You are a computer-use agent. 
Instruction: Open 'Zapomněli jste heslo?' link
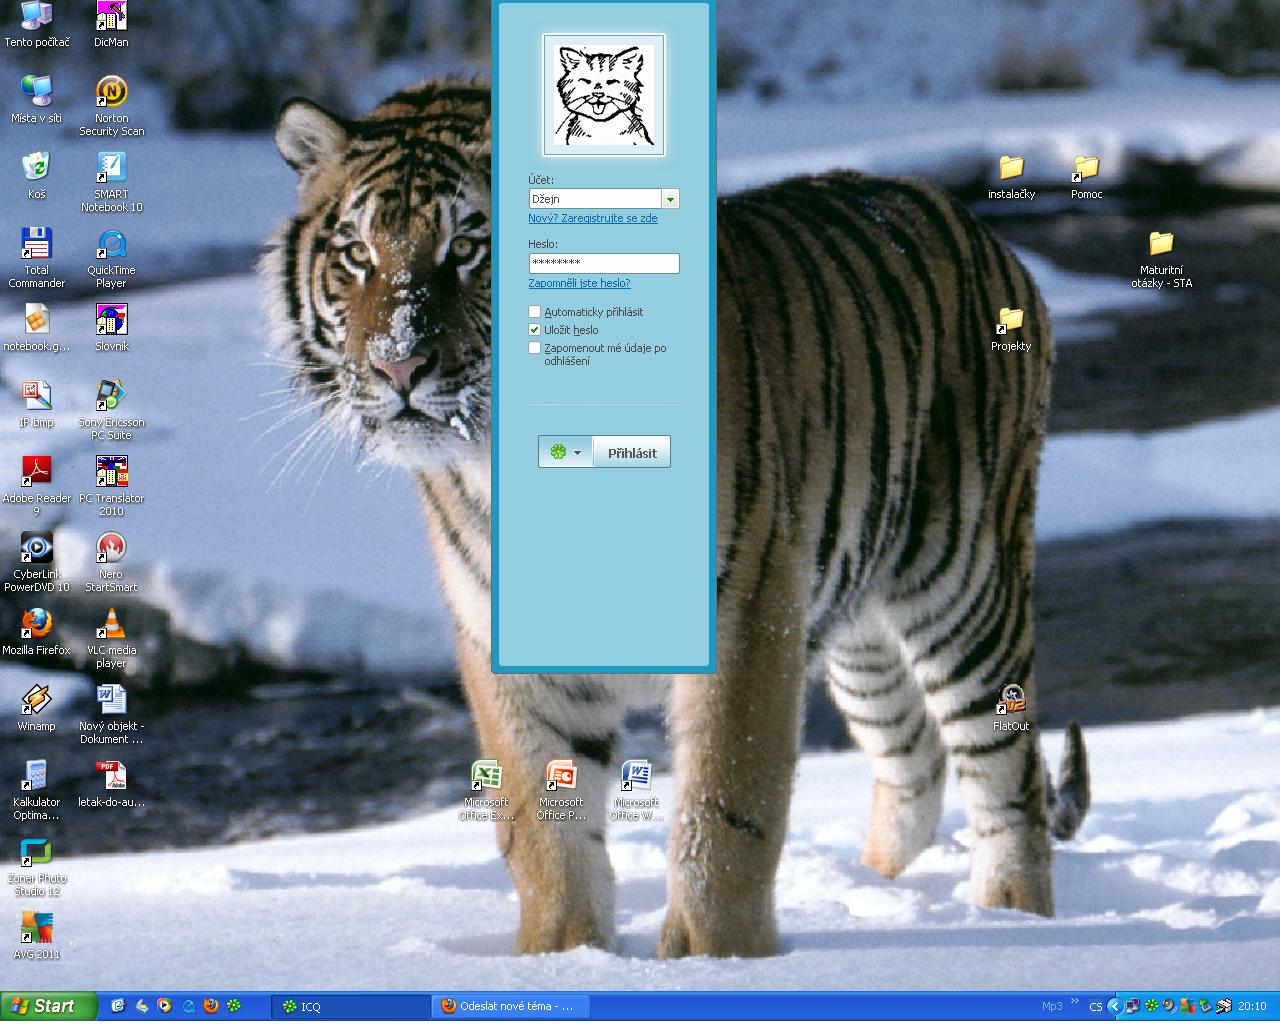[579, 283]
